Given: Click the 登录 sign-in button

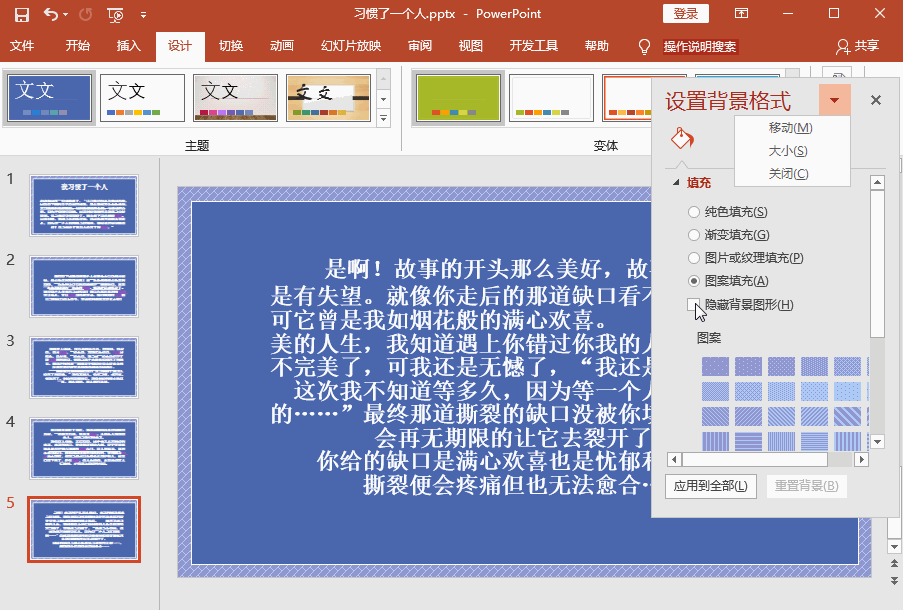Looking at the screenshot, I should click(685, 14).
